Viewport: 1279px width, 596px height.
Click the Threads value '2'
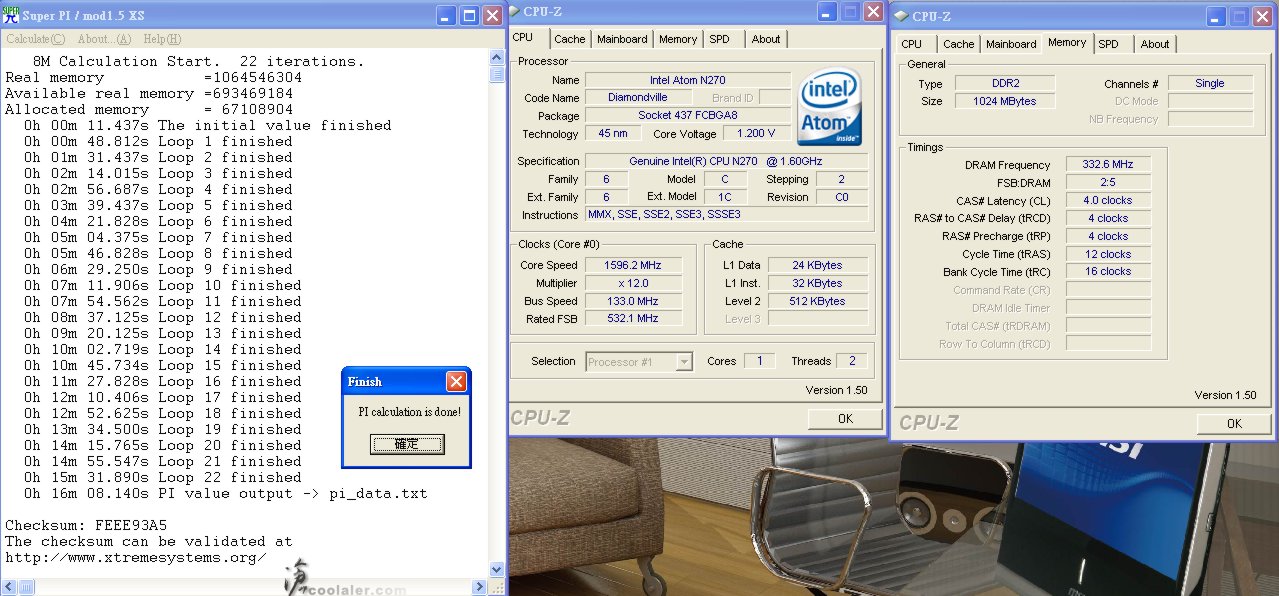pyautogui.click(x=852, y=361)
